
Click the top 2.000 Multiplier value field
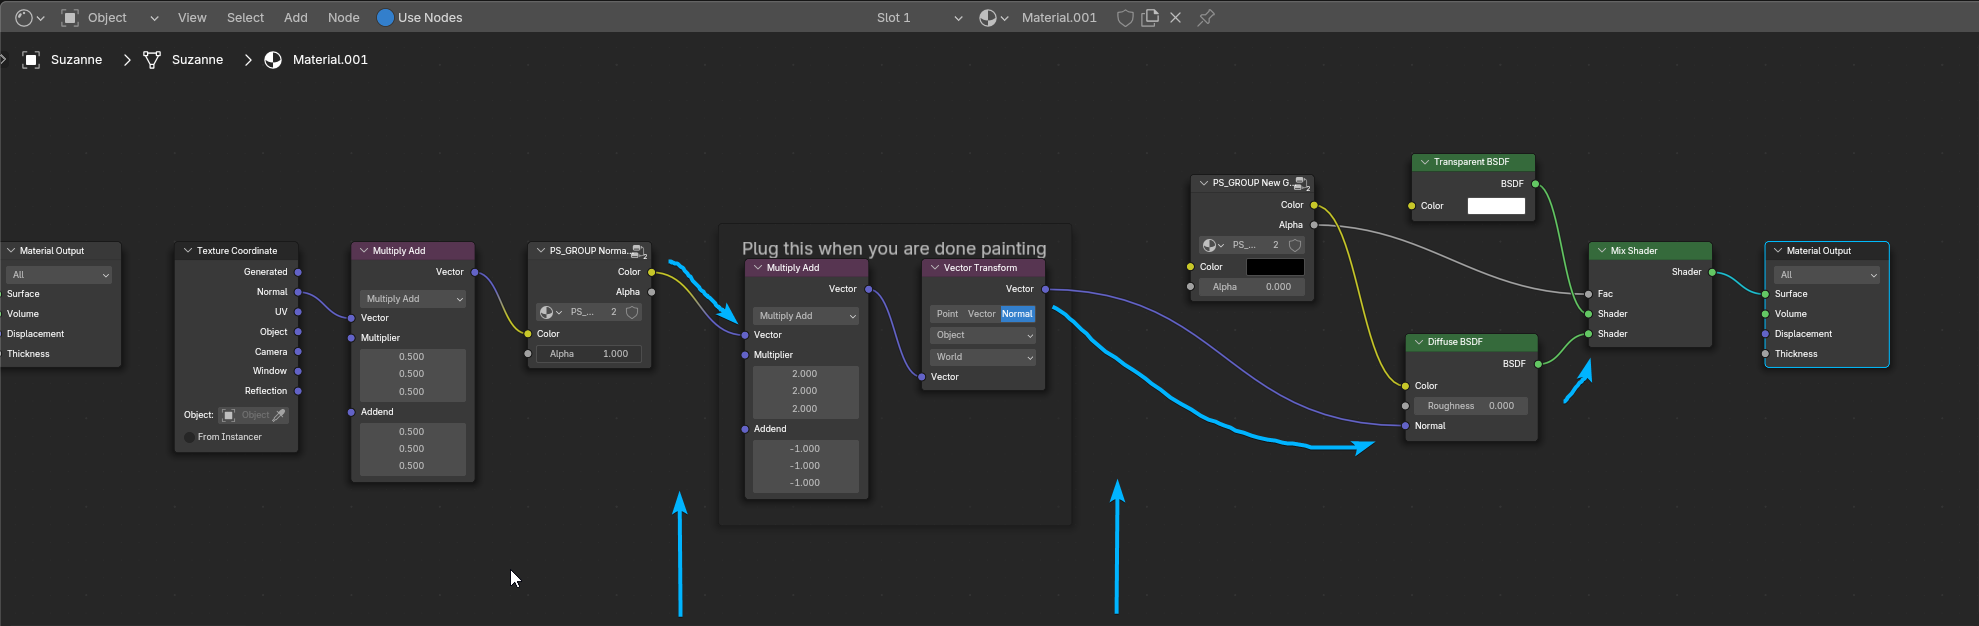coord(806,374)
